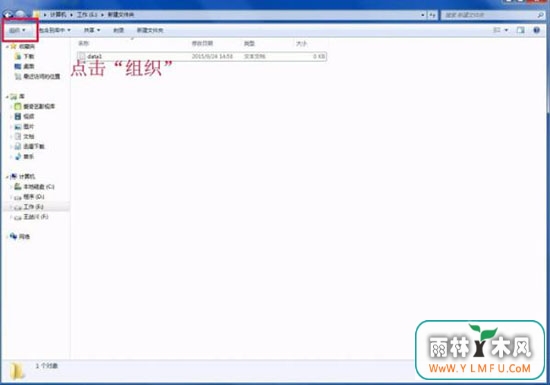Image resolution: width=550 pixels, height=385 pixels.
Task: Open the 包含到库中 dropdown
Action: click(x=54, y=30)
